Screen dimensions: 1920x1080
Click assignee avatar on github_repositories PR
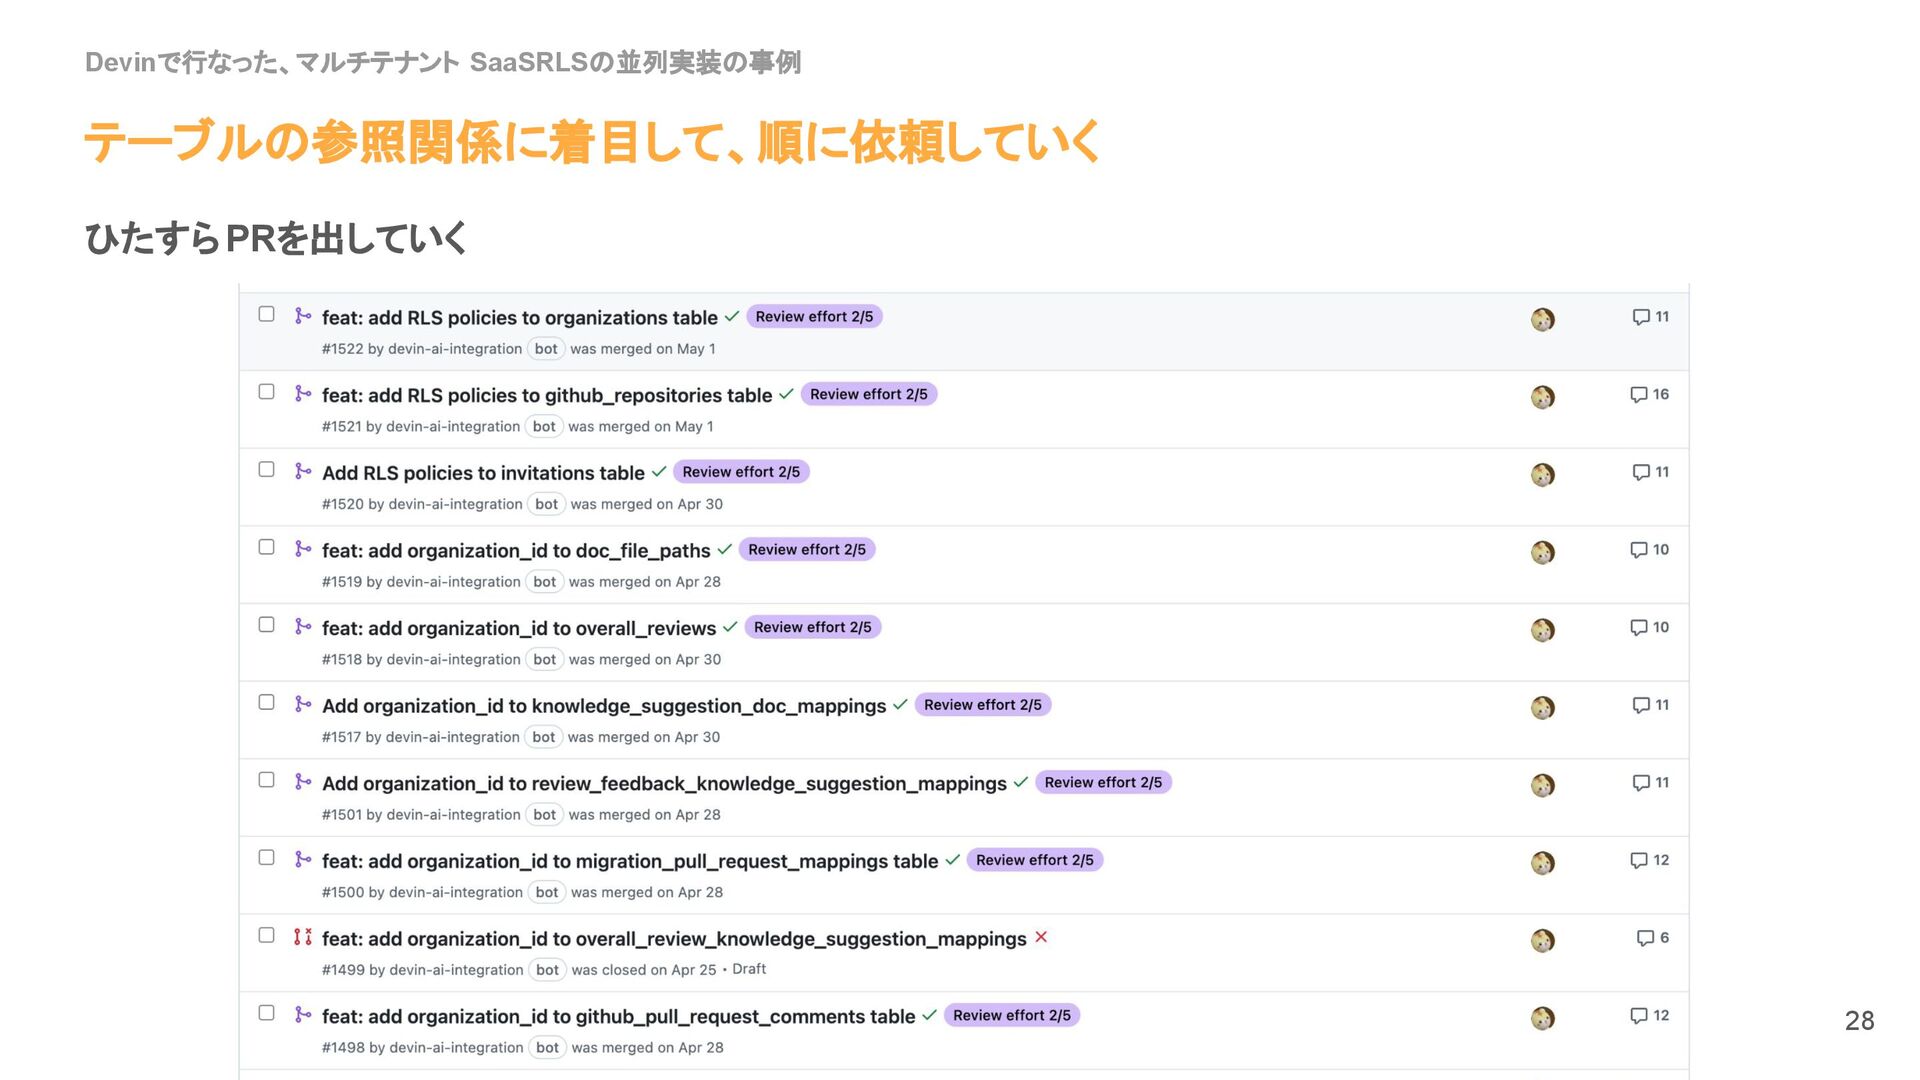point(1543,397)
